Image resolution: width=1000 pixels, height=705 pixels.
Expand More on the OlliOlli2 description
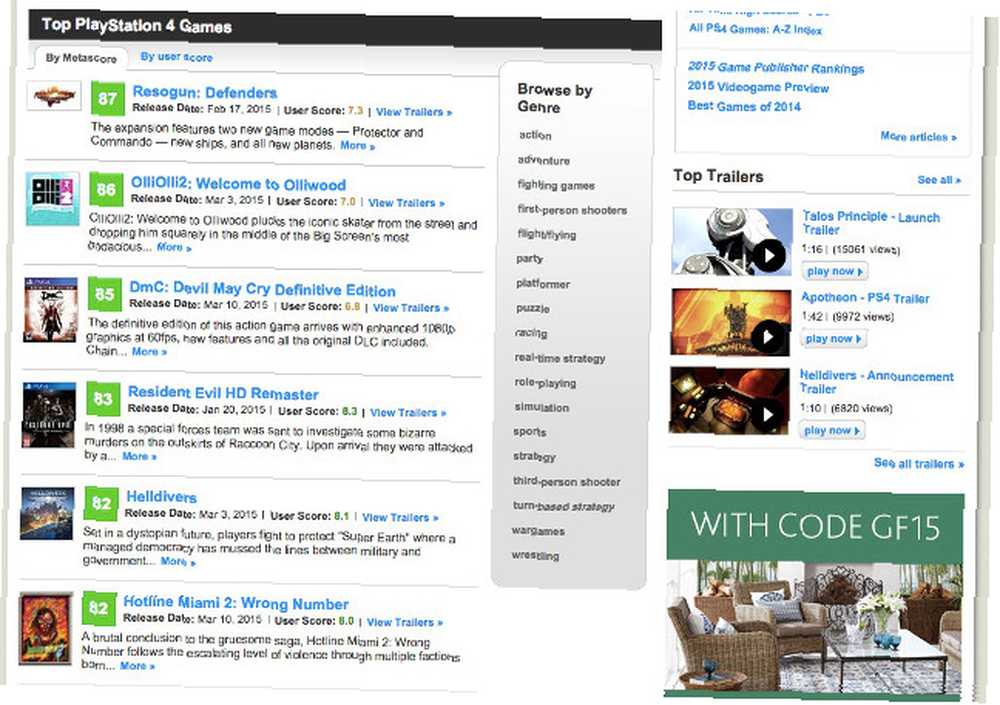(x=173, y=248)
